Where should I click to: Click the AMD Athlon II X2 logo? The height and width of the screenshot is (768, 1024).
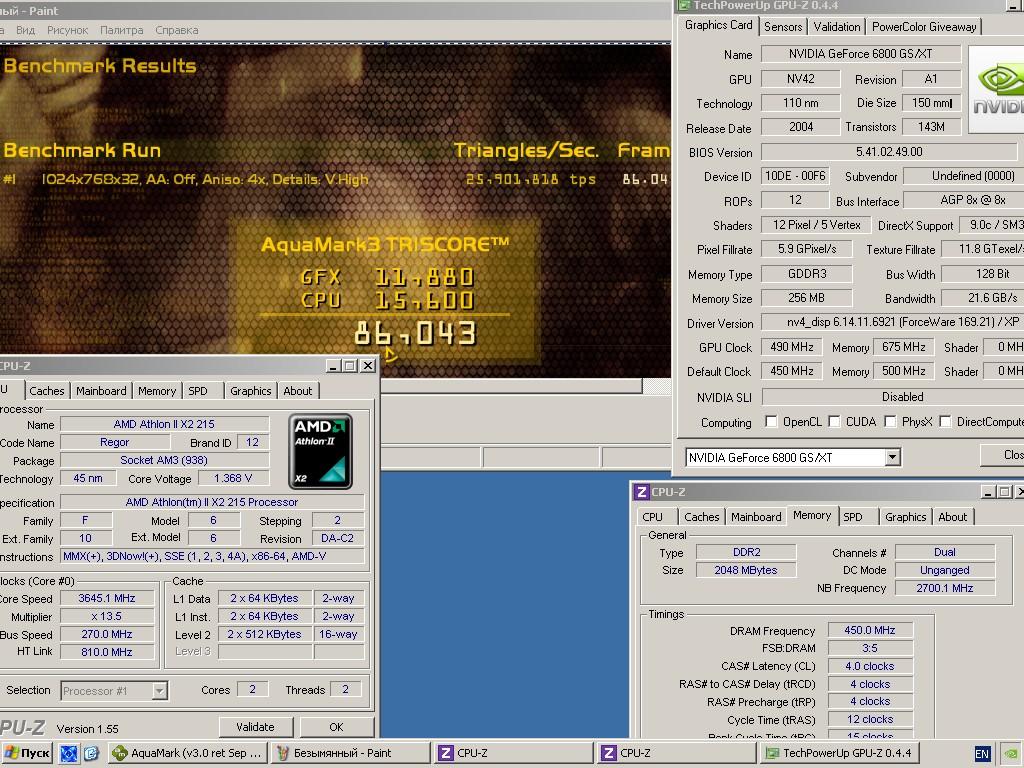(321, 451)
